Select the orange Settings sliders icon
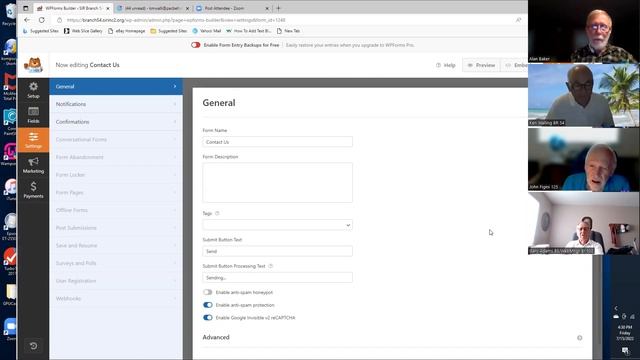This screenshot has width=640, height=360. 33,140
